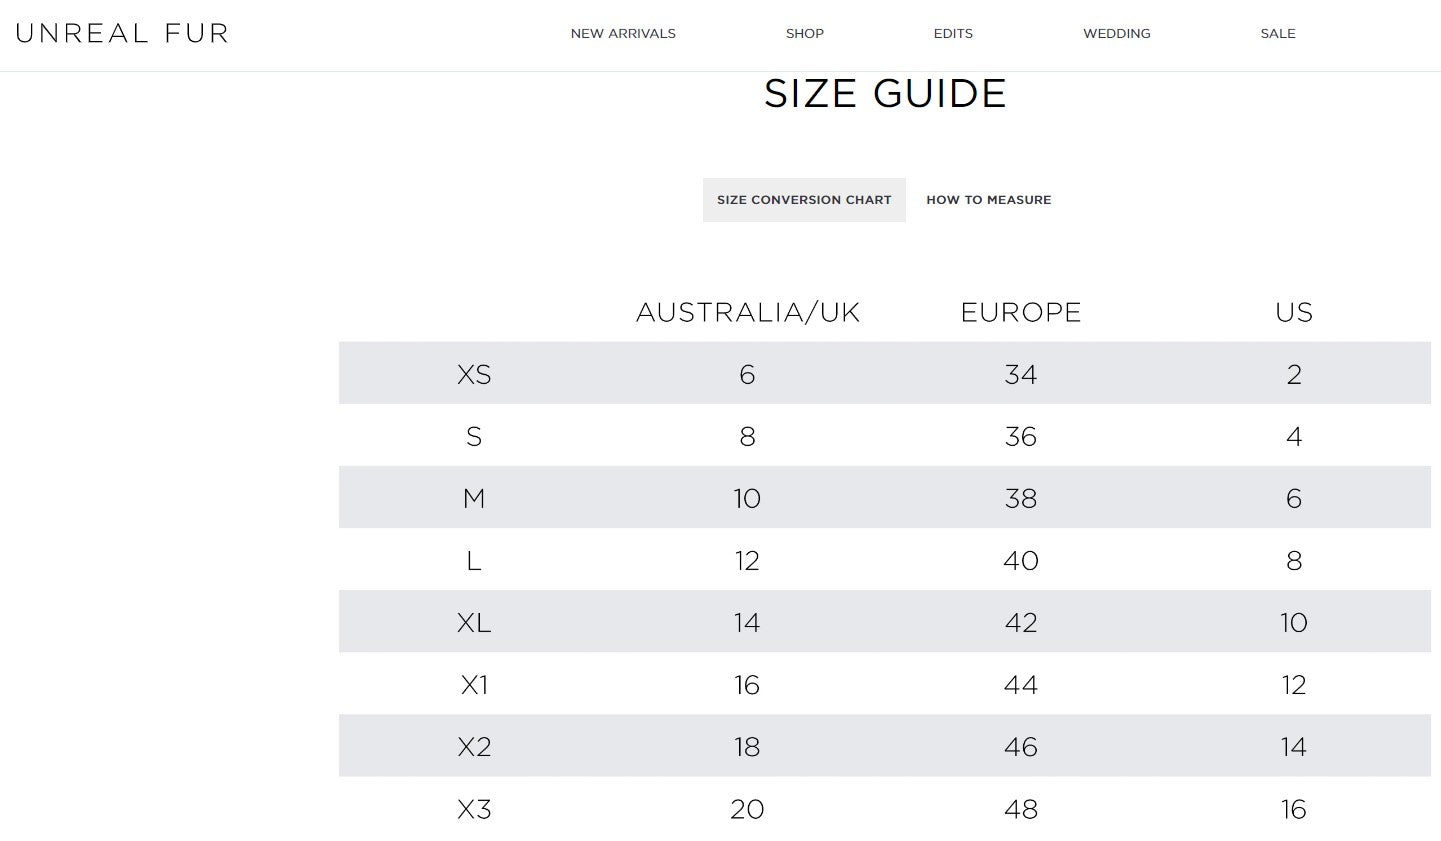Click Europe size 40 in L row
This screenshot has width=1441, height=841.
click(x=1020, y=560)
